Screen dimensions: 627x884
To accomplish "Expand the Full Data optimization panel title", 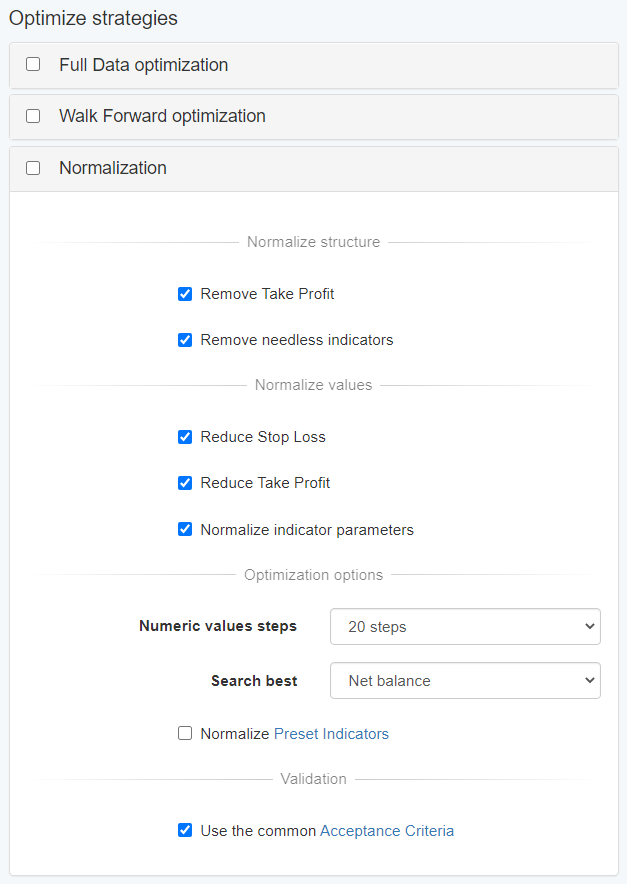I will [143, 65].
